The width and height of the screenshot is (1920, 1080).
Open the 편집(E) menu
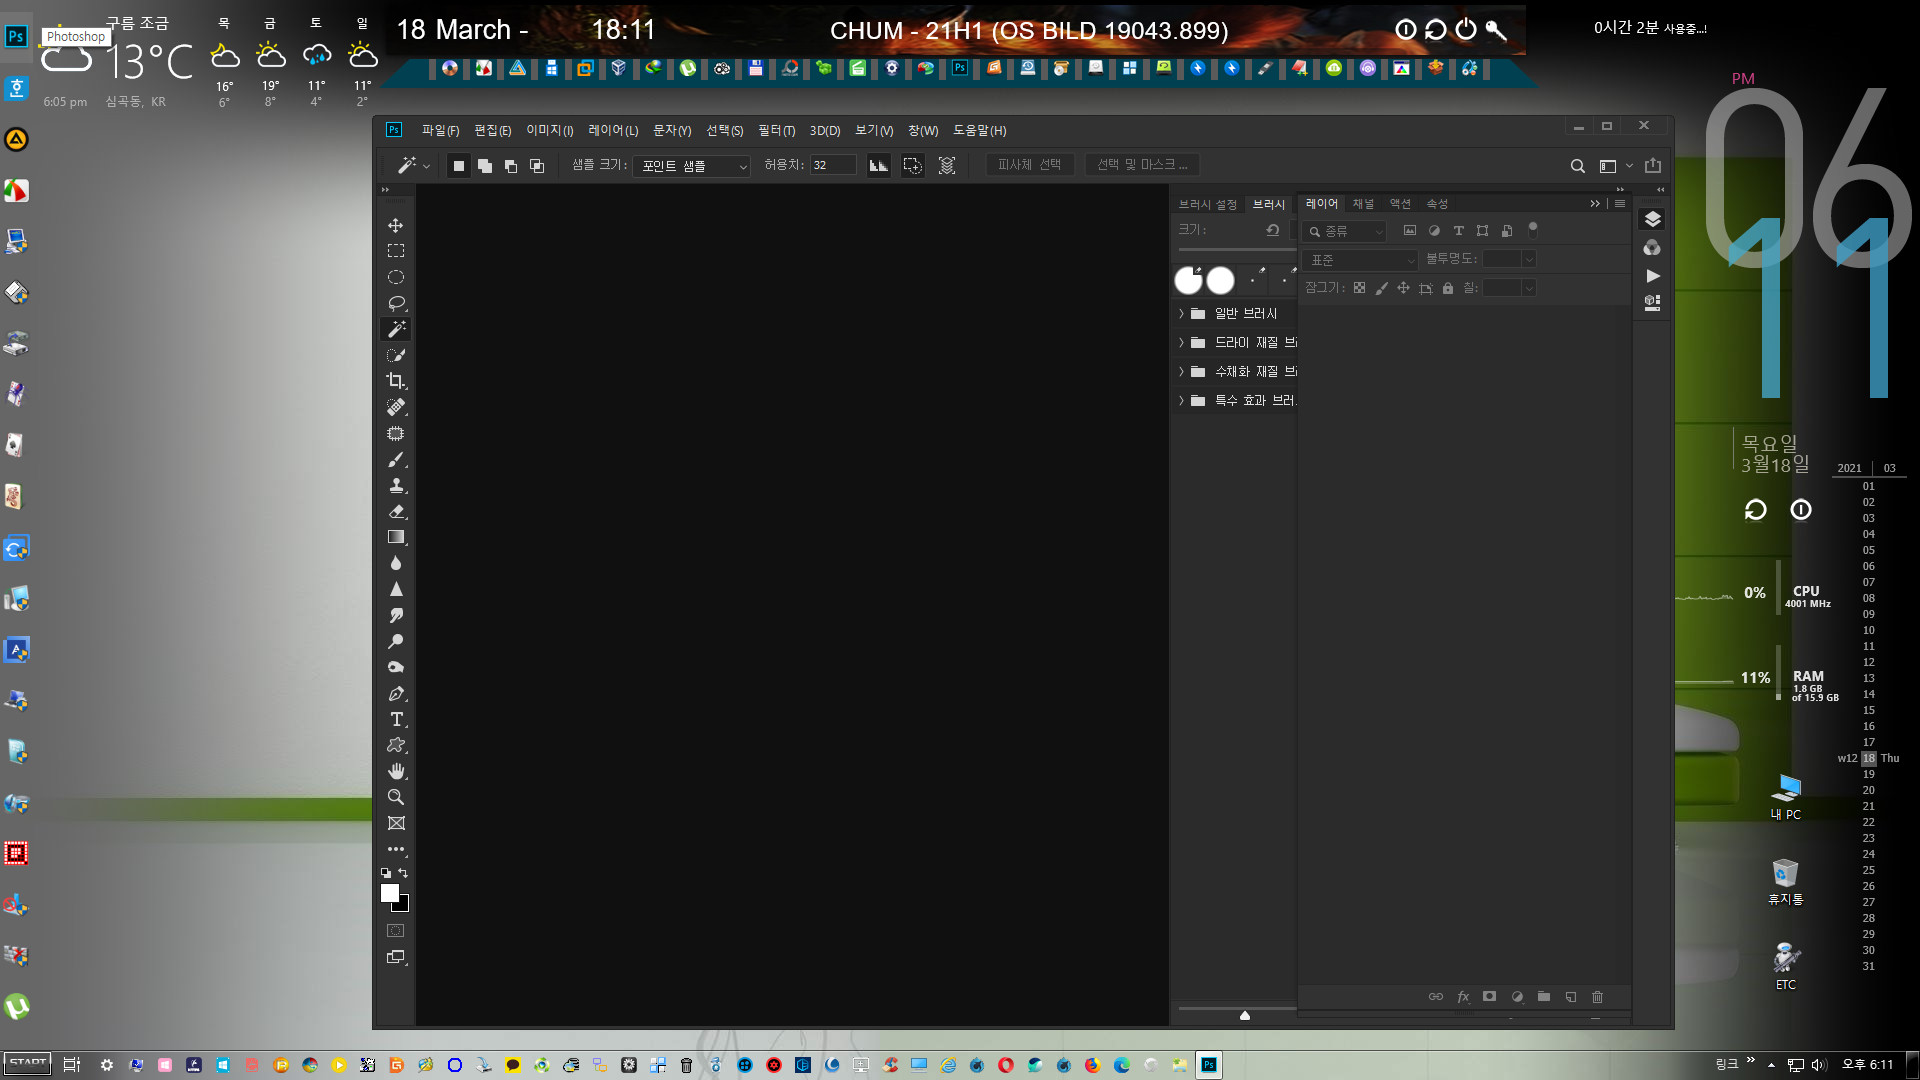(492, 131)
